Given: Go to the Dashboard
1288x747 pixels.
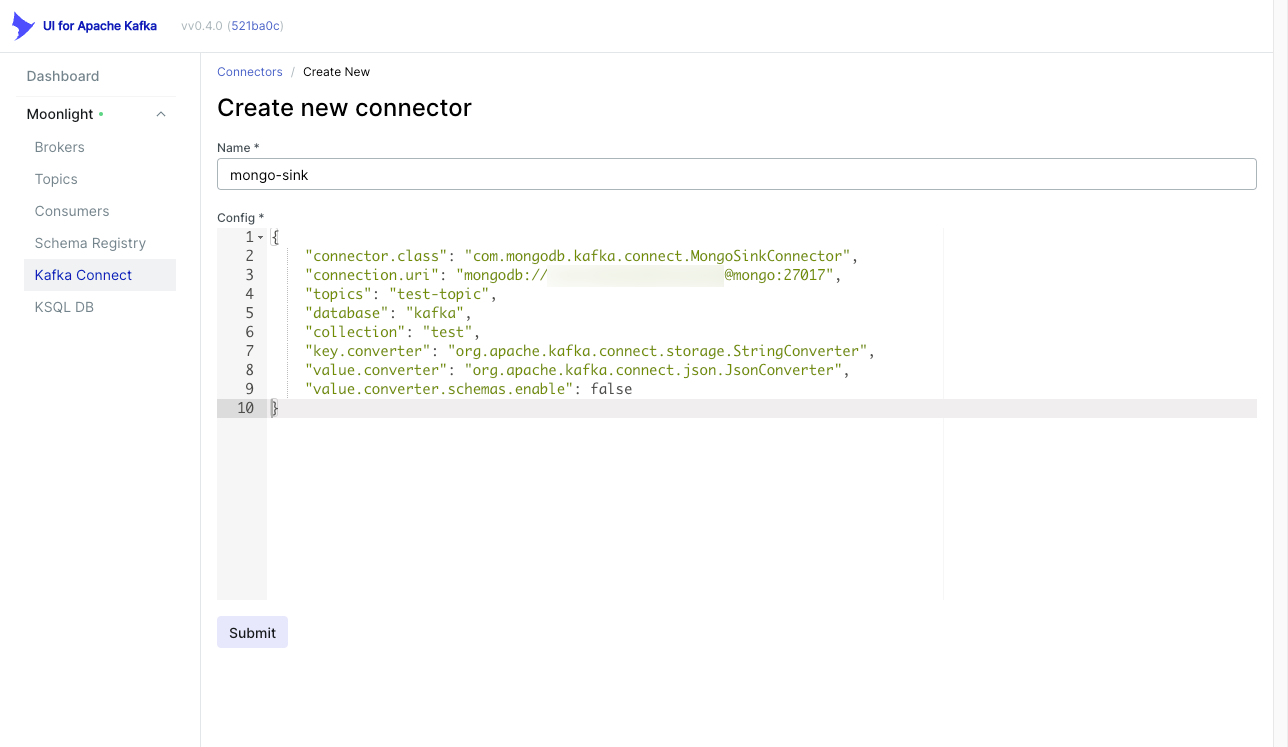Looking at the screenshot, I should click(62, 76).
